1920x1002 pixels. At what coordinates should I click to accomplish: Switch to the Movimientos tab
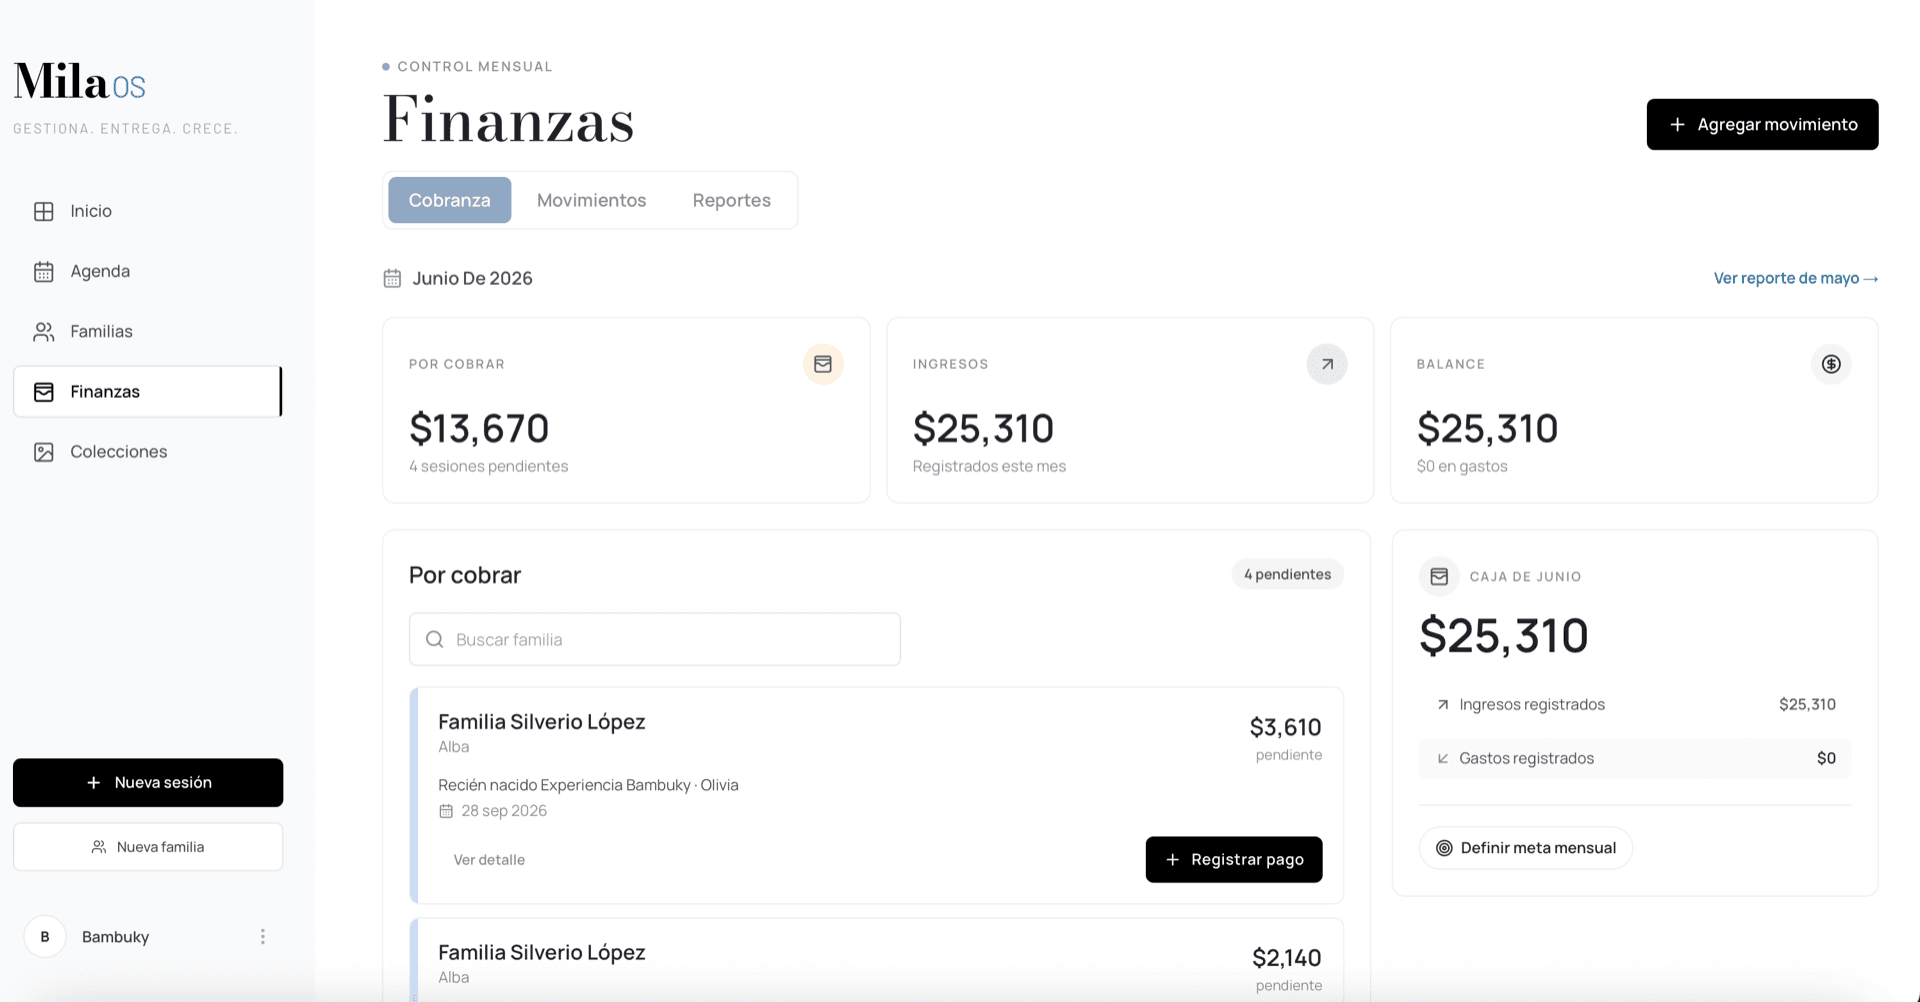click(591, 200)
